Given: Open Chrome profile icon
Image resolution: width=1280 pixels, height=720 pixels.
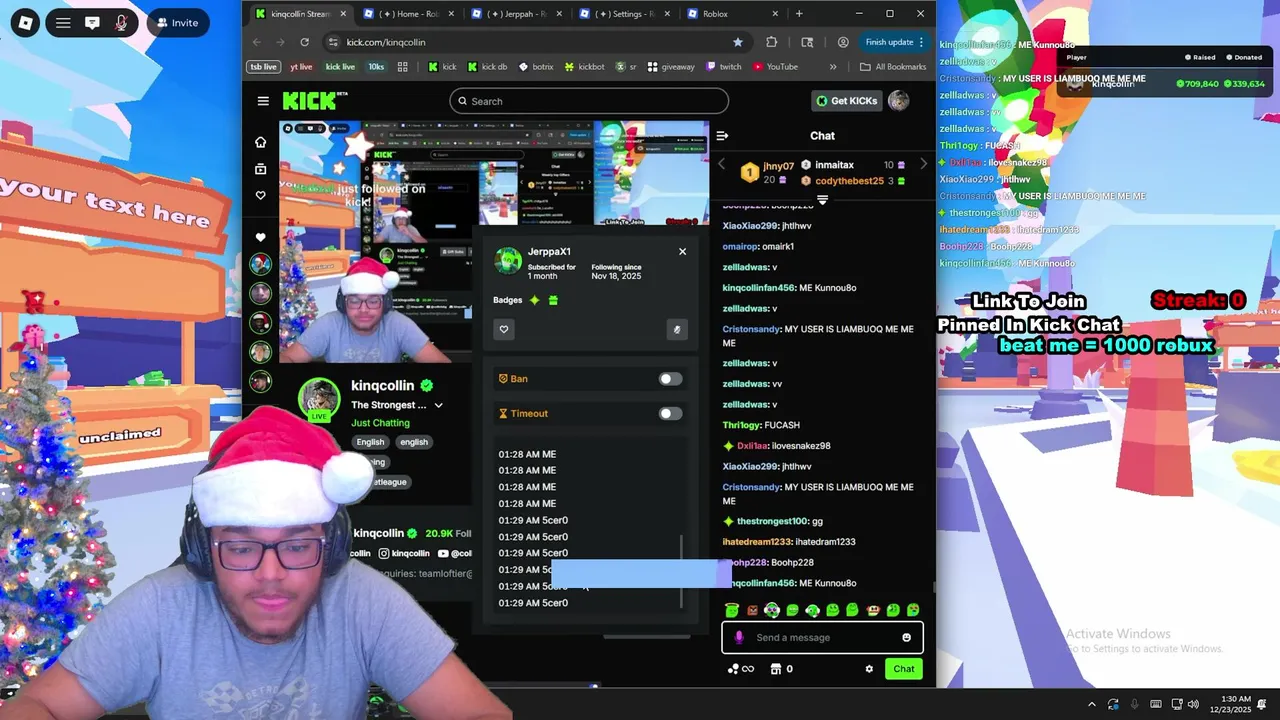Looking at the screenshot, I should click(x=843, y=42).
